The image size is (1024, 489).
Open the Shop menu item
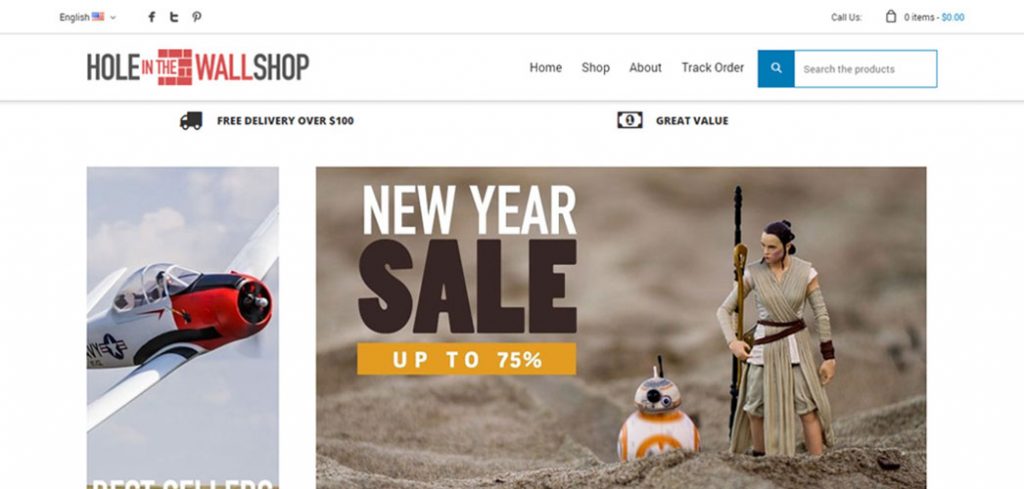(x=596, y=68)
